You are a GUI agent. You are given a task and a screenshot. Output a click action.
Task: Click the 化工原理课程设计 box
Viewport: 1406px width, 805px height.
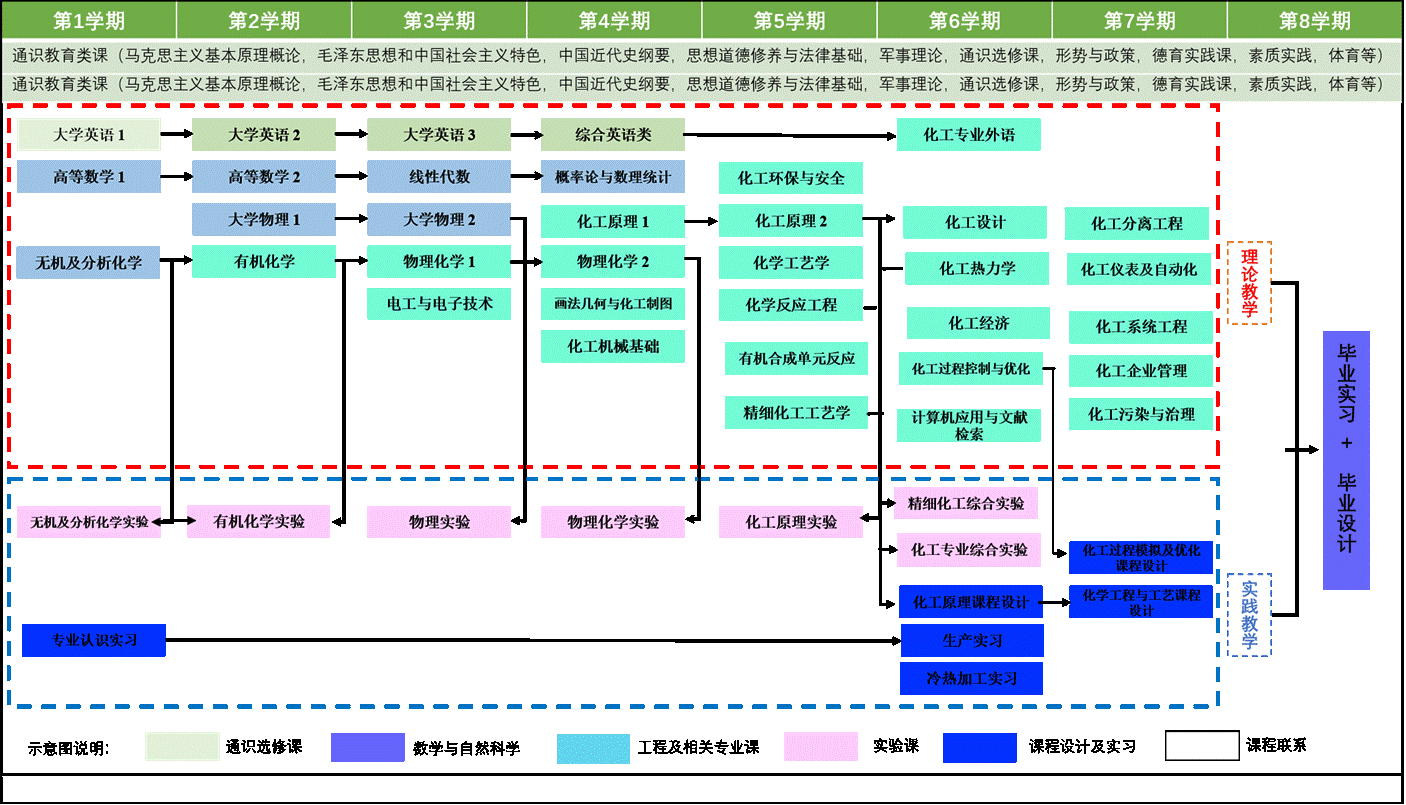971,602
